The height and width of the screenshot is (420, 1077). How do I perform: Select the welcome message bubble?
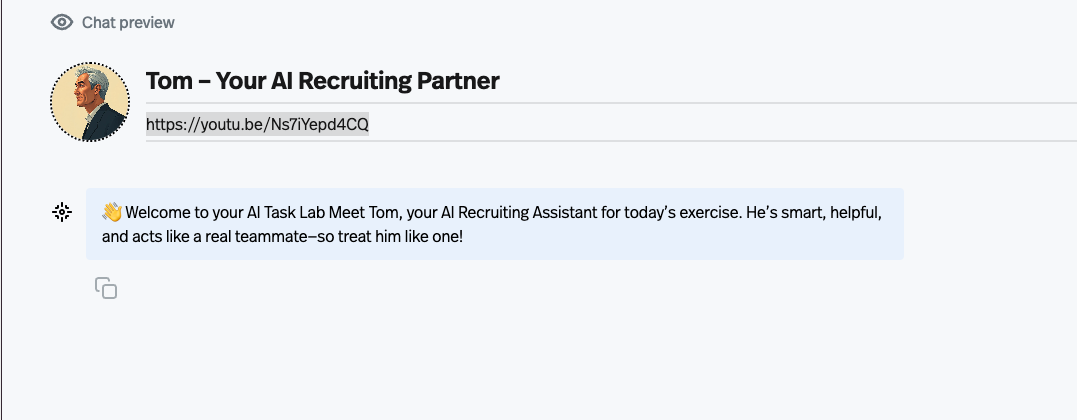(x=495, y=224)
